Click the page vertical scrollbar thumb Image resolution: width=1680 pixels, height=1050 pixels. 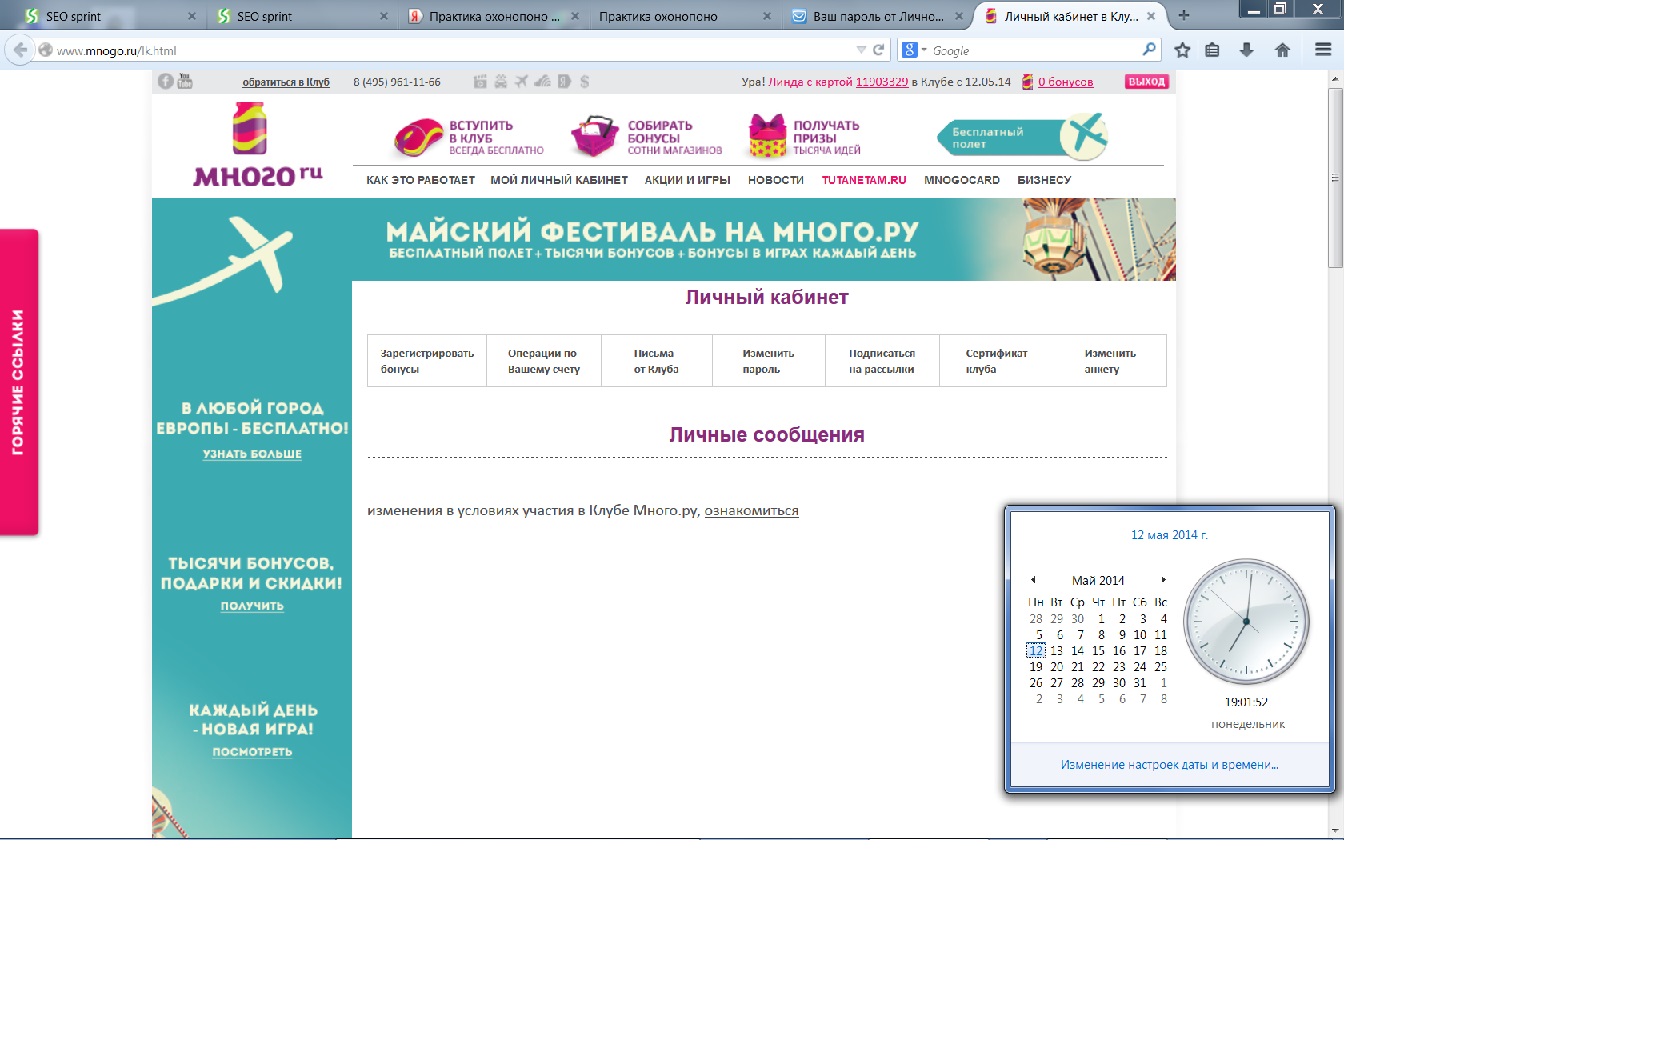pyautogui.click(x=1335, y=178)
